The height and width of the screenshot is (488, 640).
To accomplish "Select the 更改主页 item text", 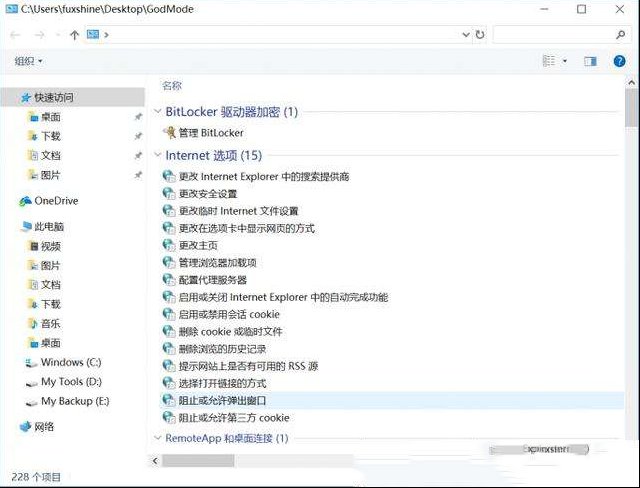I will pyautogui.click(x=198, y=245).
